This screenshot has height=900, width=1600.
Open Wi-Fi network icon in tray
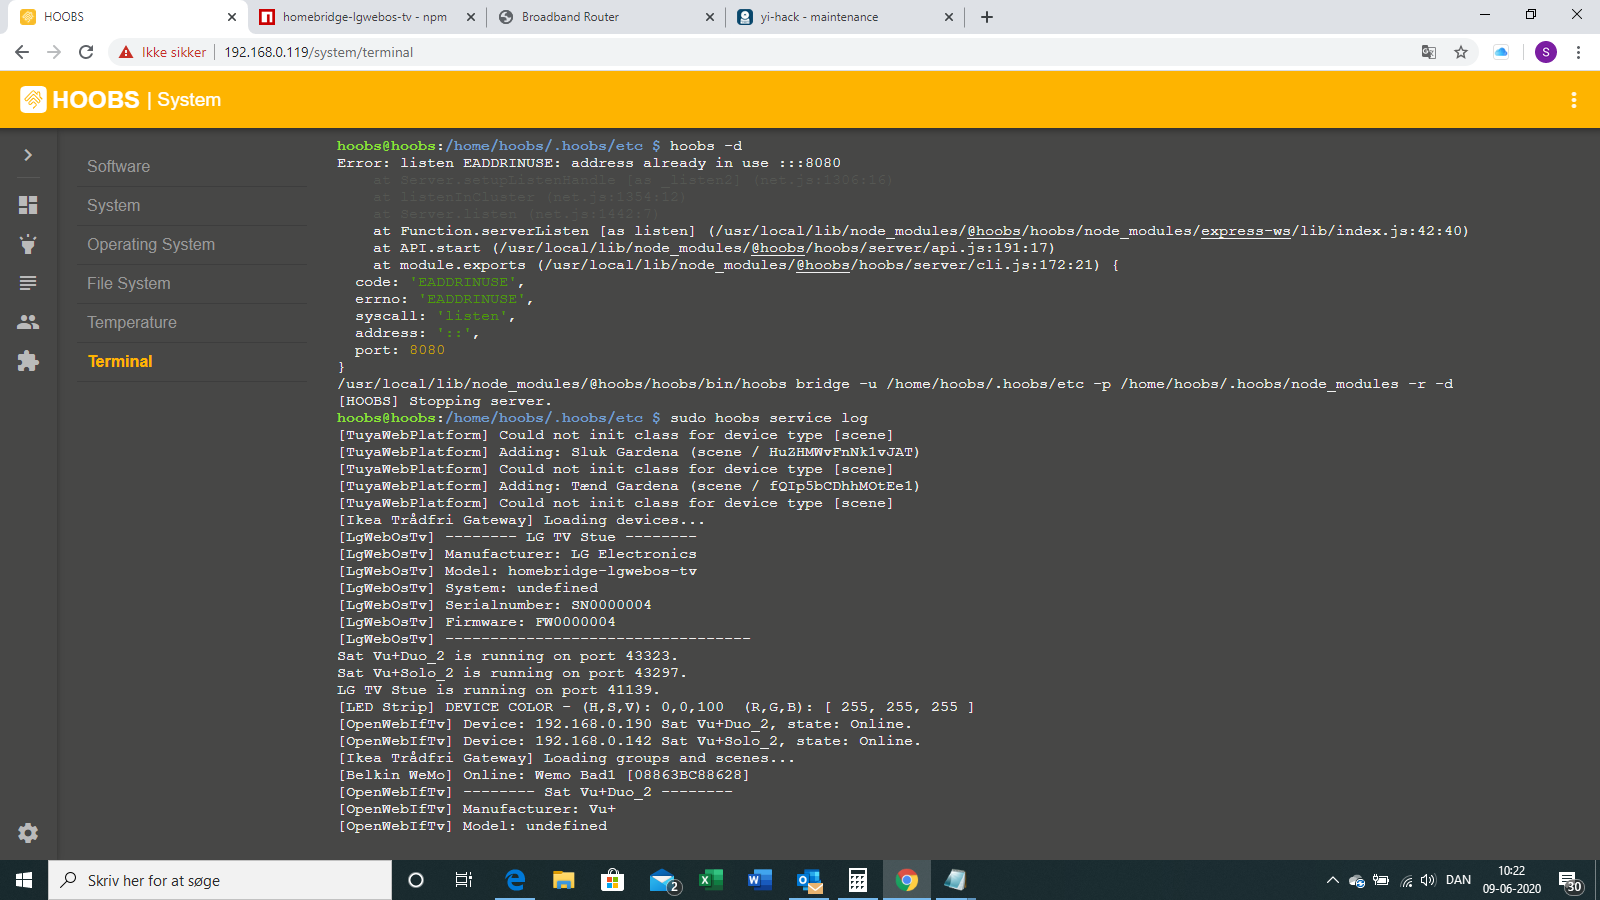(x=1406, y=881)
